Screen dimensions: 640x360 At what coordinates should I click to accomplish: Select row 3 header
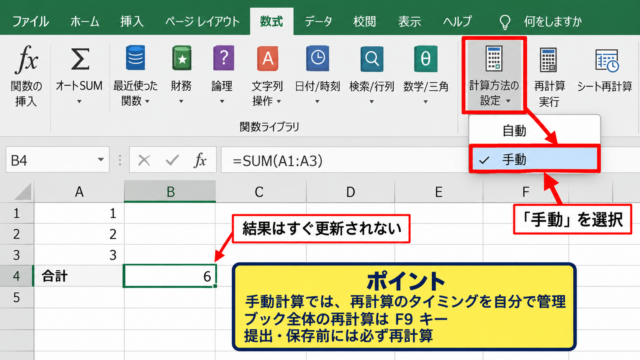[16, 255]
